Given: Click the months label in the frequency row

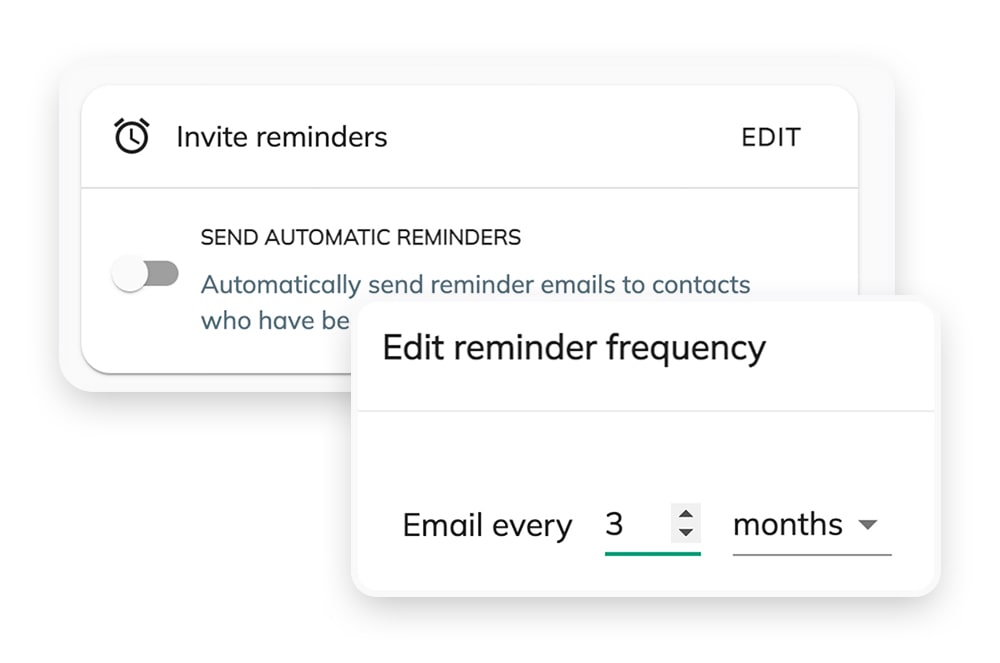Looking at the screenshot, I should [788, 523].
